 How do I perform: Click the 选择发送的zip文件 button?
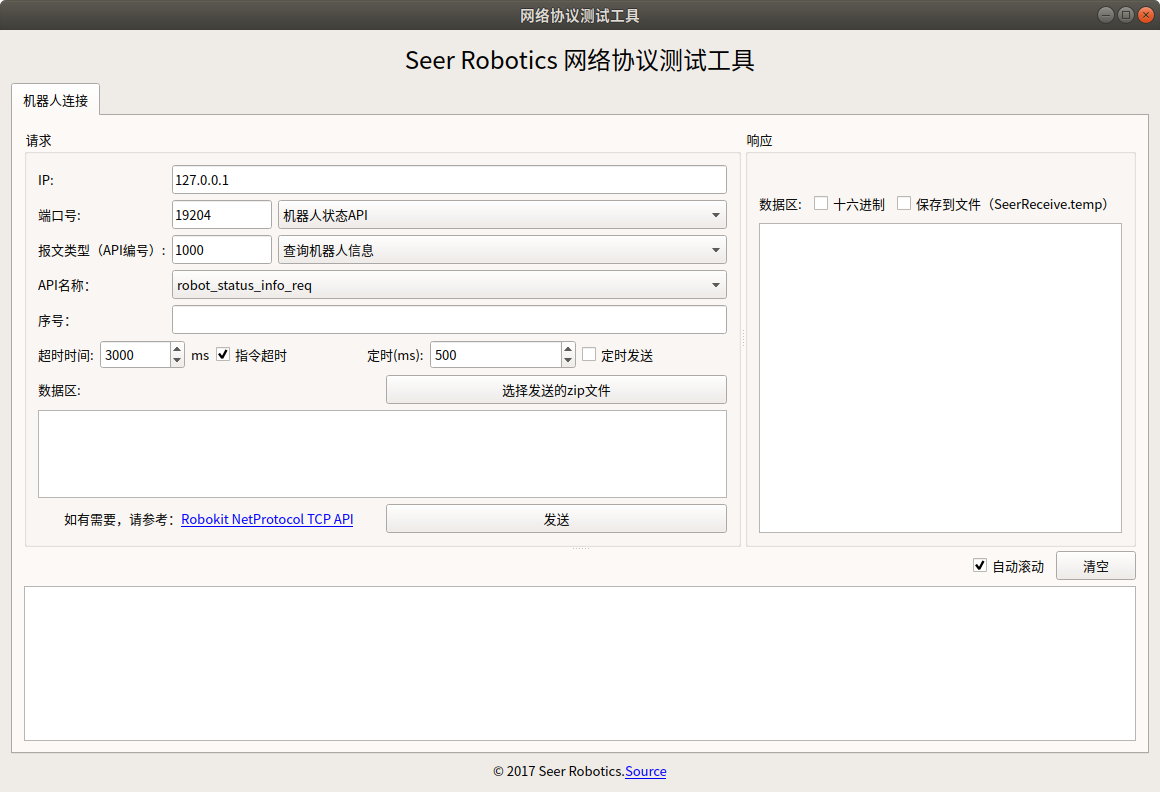556,390
